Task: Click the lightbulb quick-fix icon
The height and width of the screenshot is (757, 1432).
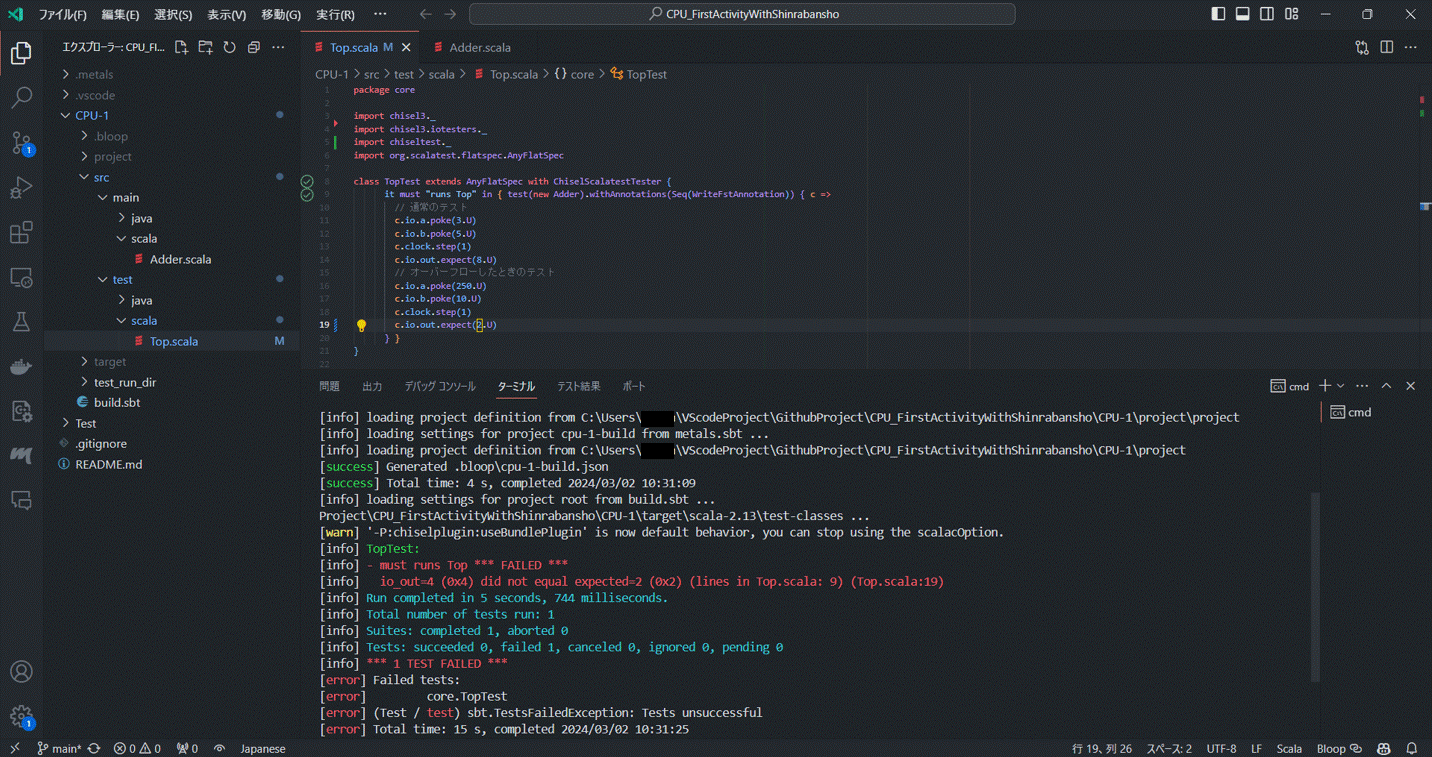Action: [361, 325]
